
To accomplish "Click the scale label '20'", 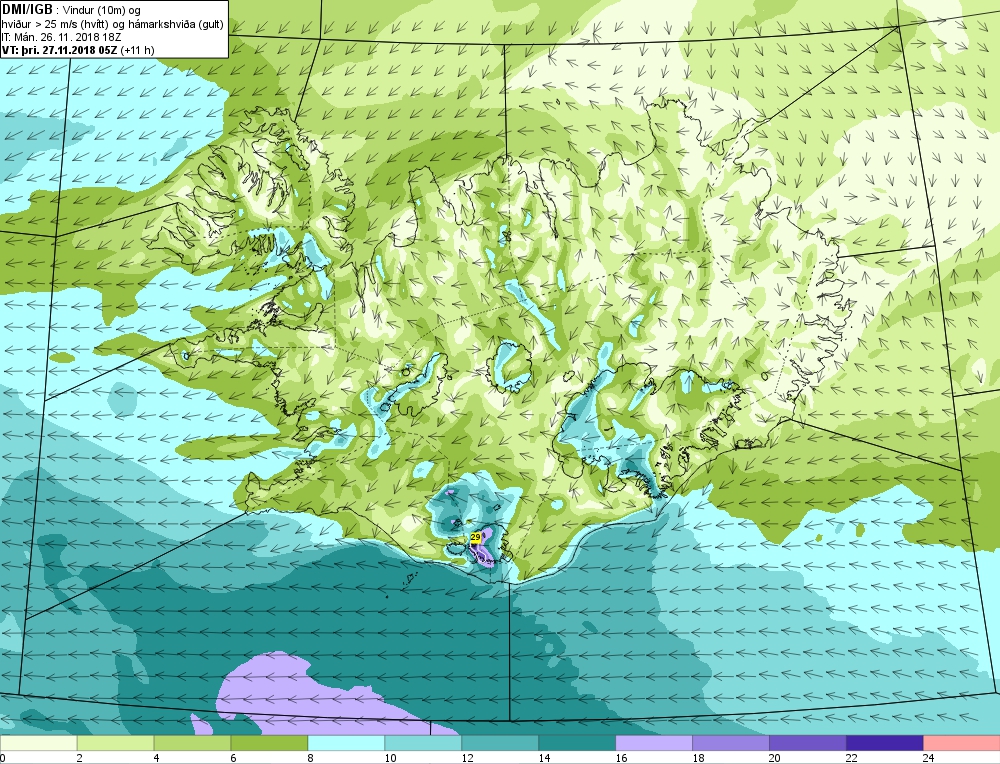I will 775,758.
